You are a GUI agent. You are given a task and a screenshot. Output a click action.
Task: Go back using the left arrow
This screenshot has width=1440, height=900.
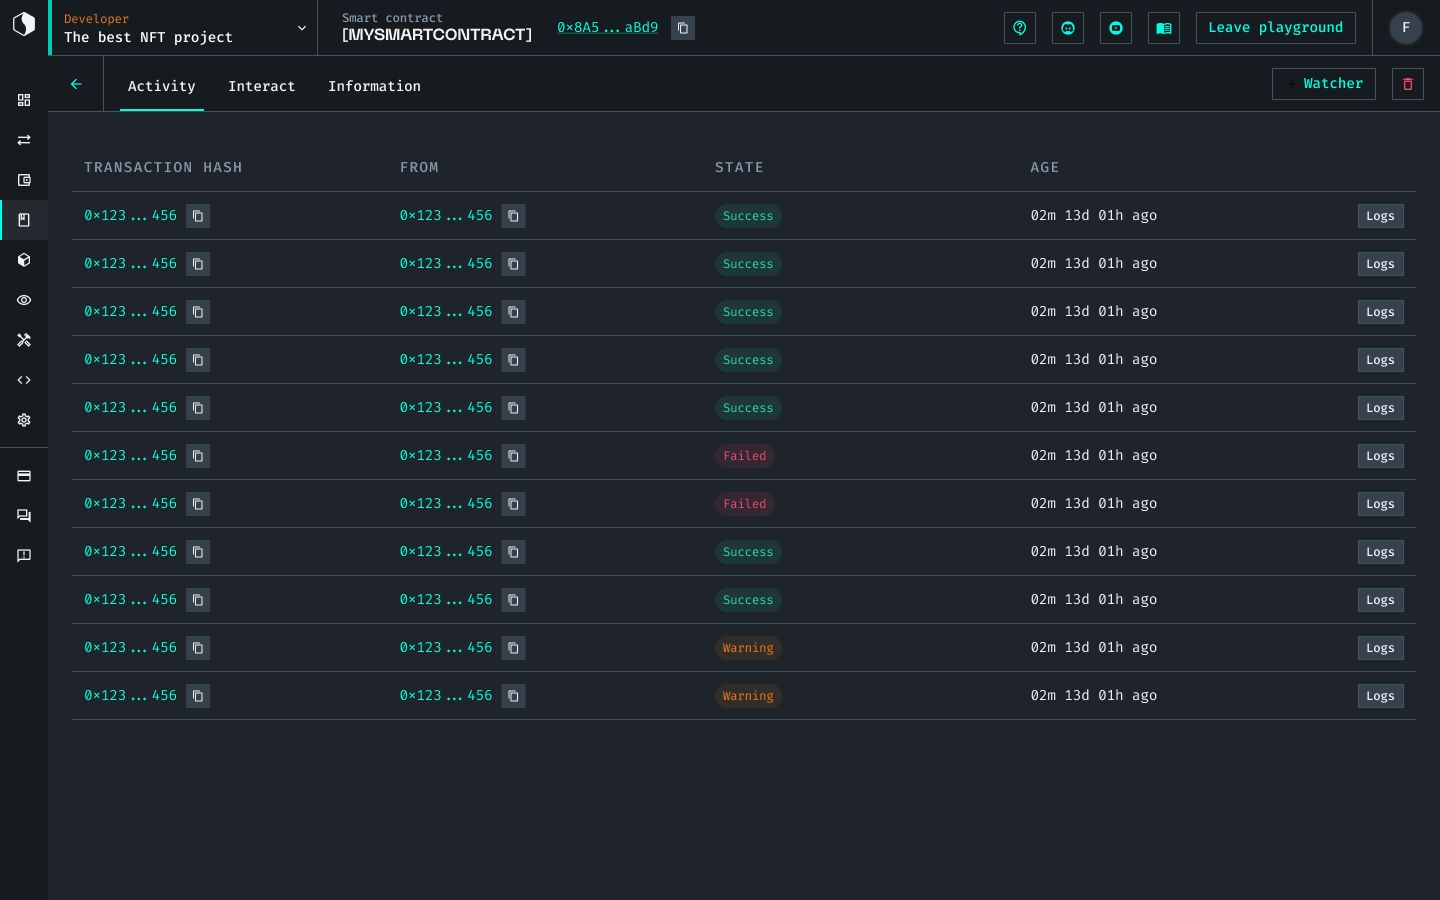76,84
